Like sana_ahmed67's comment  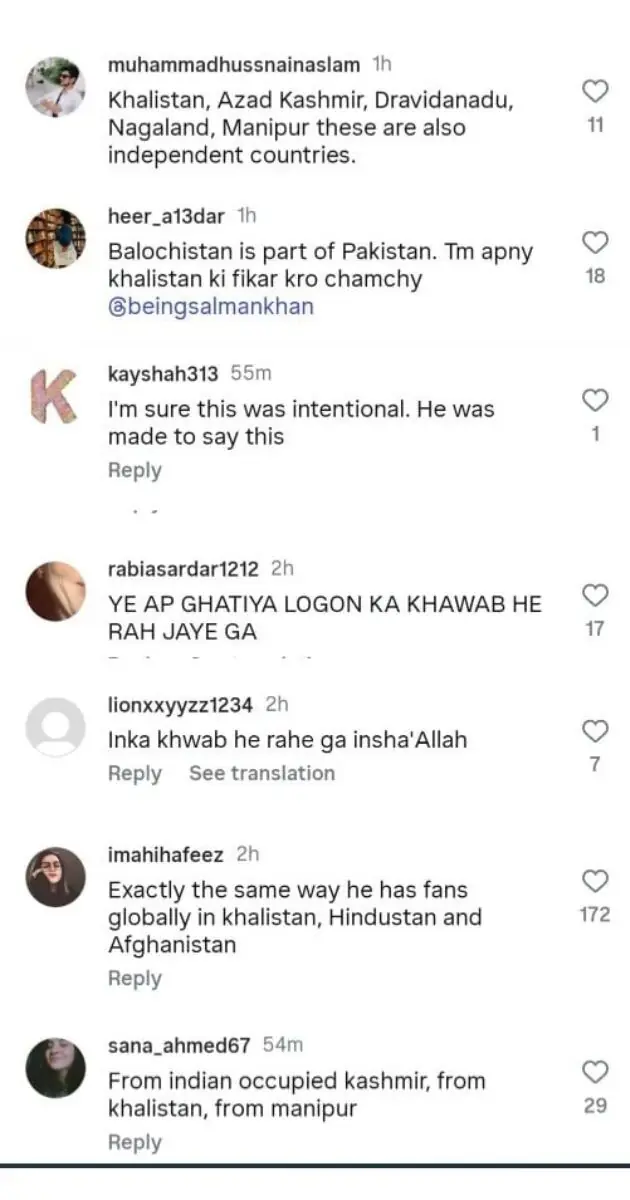point(595,1072)
